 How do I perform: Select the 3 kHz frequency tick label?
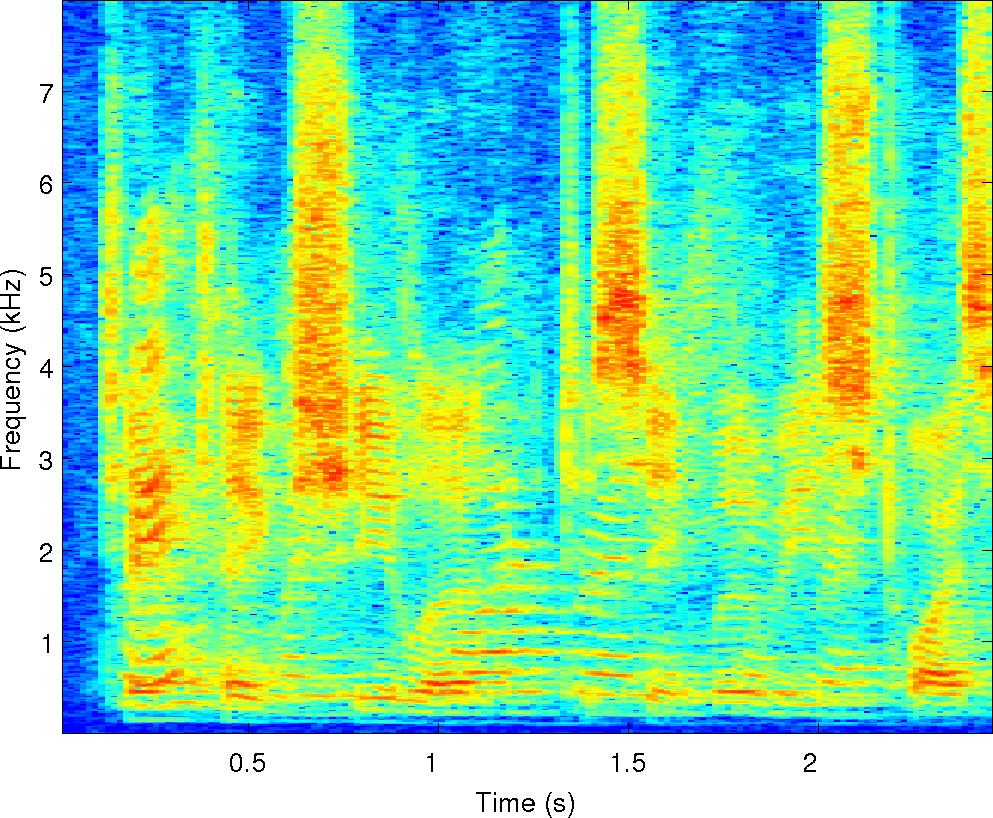click(x=46, y=461)
